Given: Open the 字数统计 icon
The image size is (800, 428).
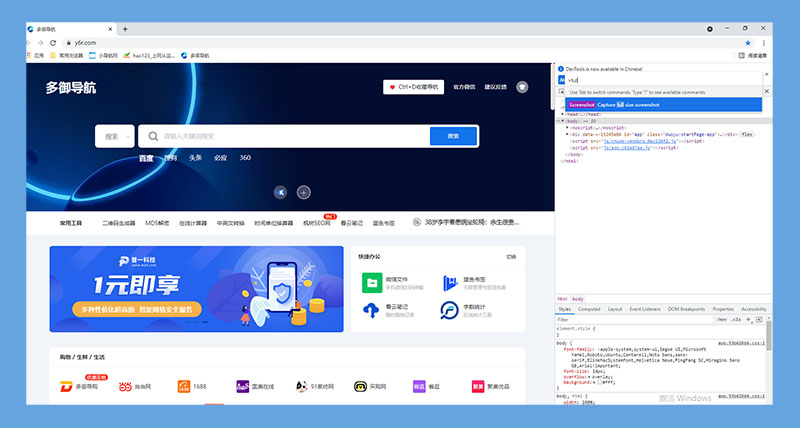Looking at the screenshot, I should [x=449, y=310].
